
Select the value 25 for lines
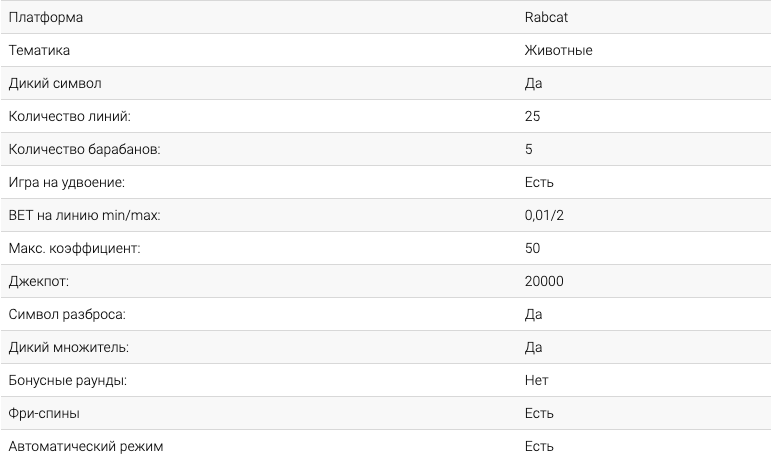532,116
